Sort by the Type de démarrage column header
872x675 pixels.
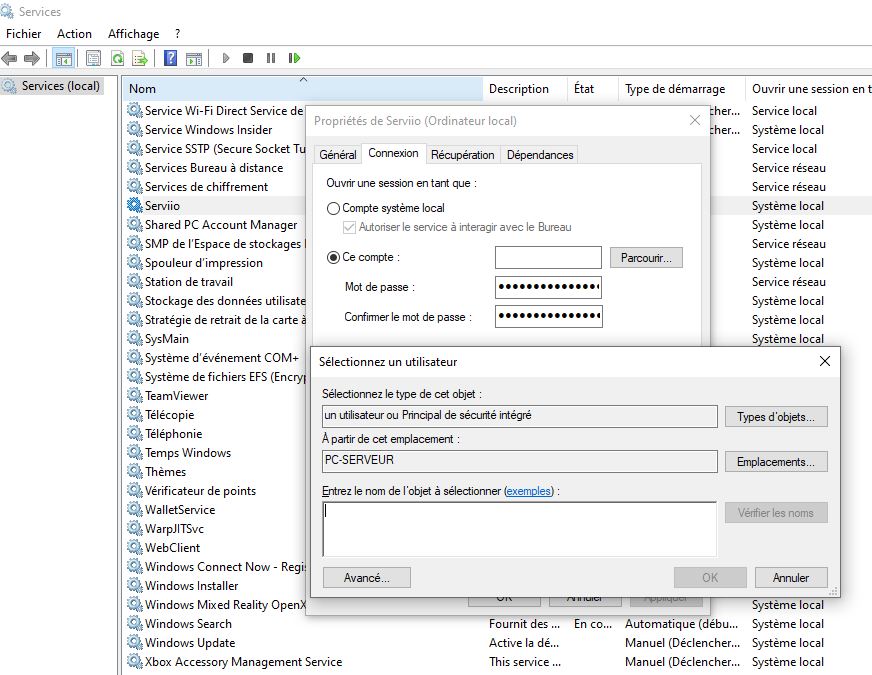pos(681,88)
